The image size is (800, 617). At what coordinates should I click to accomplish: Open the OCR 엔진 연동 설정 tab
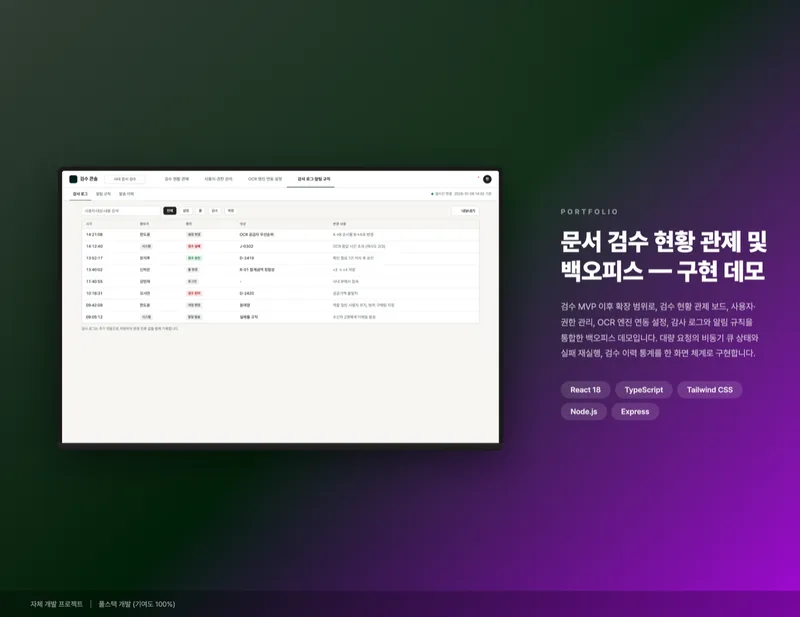click(x=265, y=179)
